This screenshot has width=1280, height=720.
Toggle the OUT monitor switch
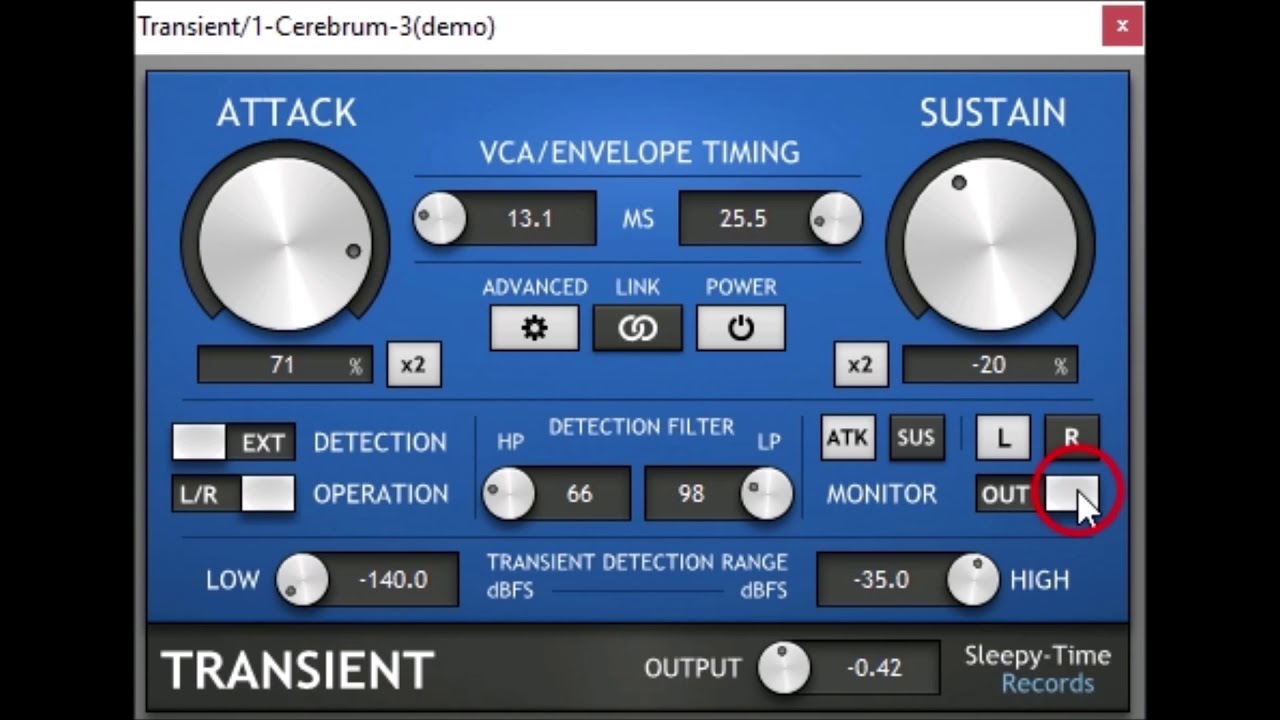pyautogui.click(x=1037, y=494)
